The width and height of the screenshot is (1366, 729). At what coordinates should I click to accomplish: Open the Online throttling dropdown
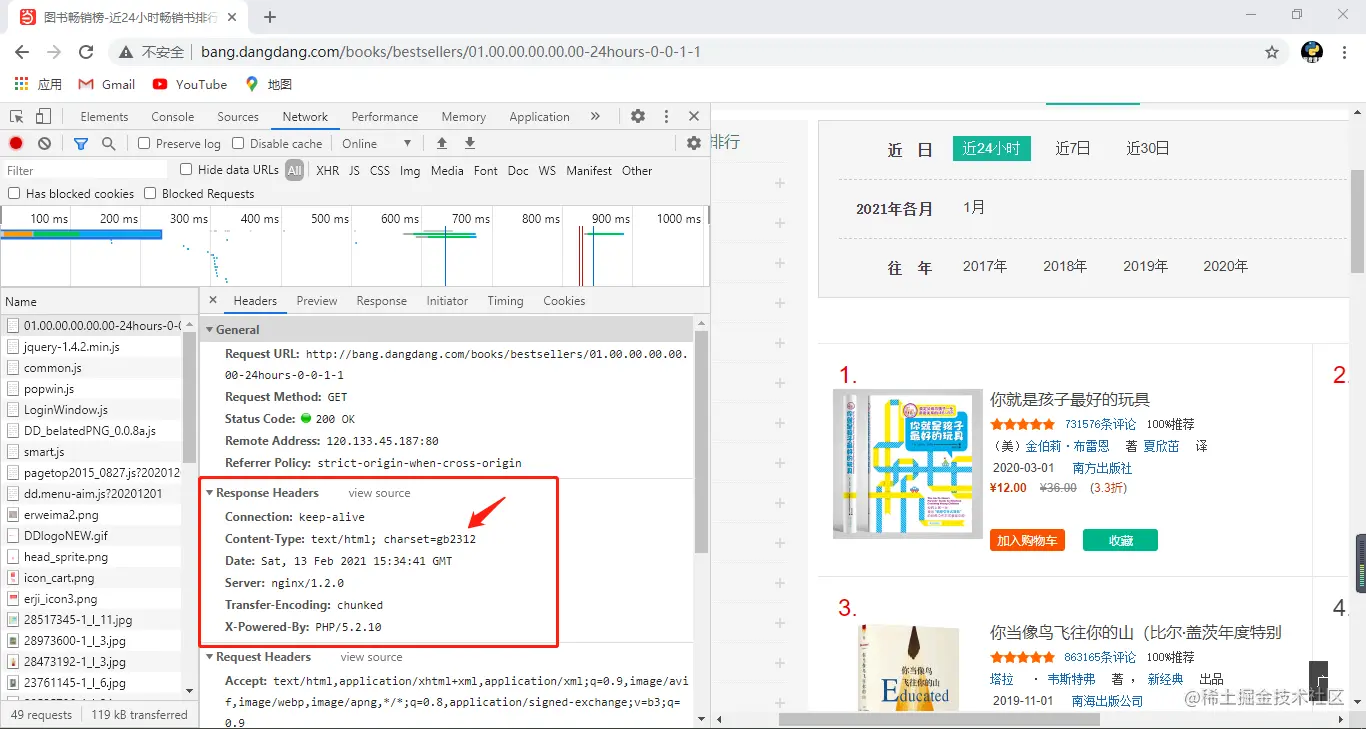coord(376,143)
